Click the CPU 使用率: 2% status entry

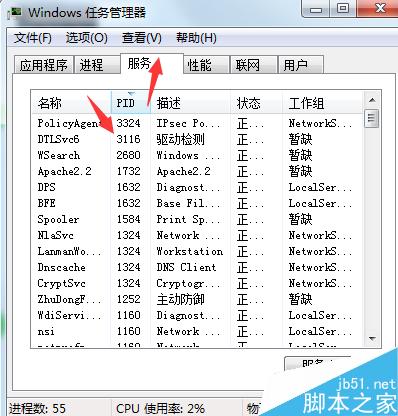point(160,409)
